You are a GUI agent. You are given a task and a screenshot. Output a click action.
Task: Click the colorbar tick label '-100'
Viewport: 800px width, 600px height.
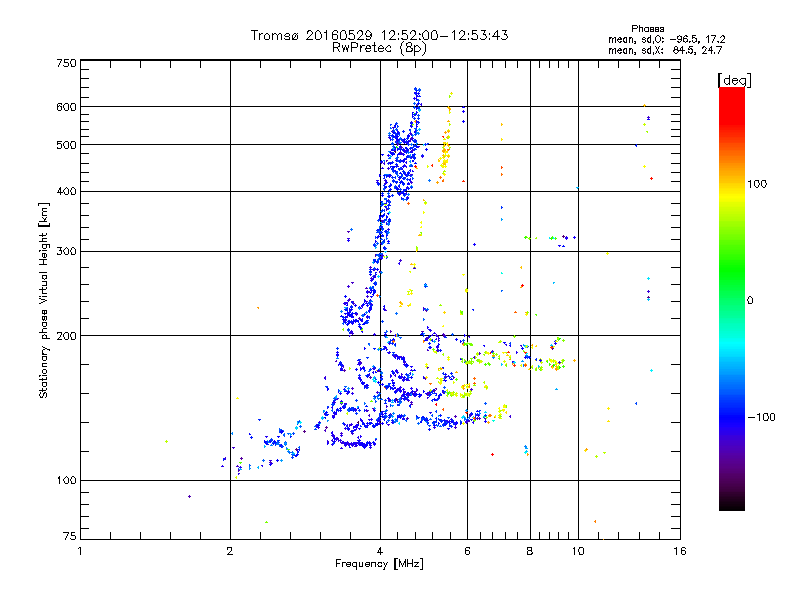coord(761,417)
